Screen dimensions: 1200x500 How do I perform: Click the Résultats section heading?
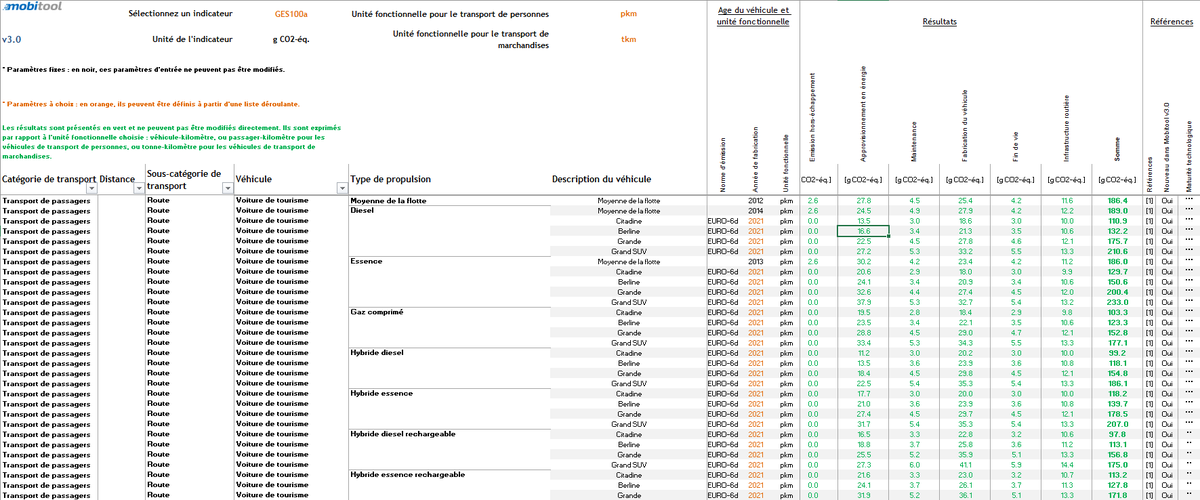(x=939, y=21)
